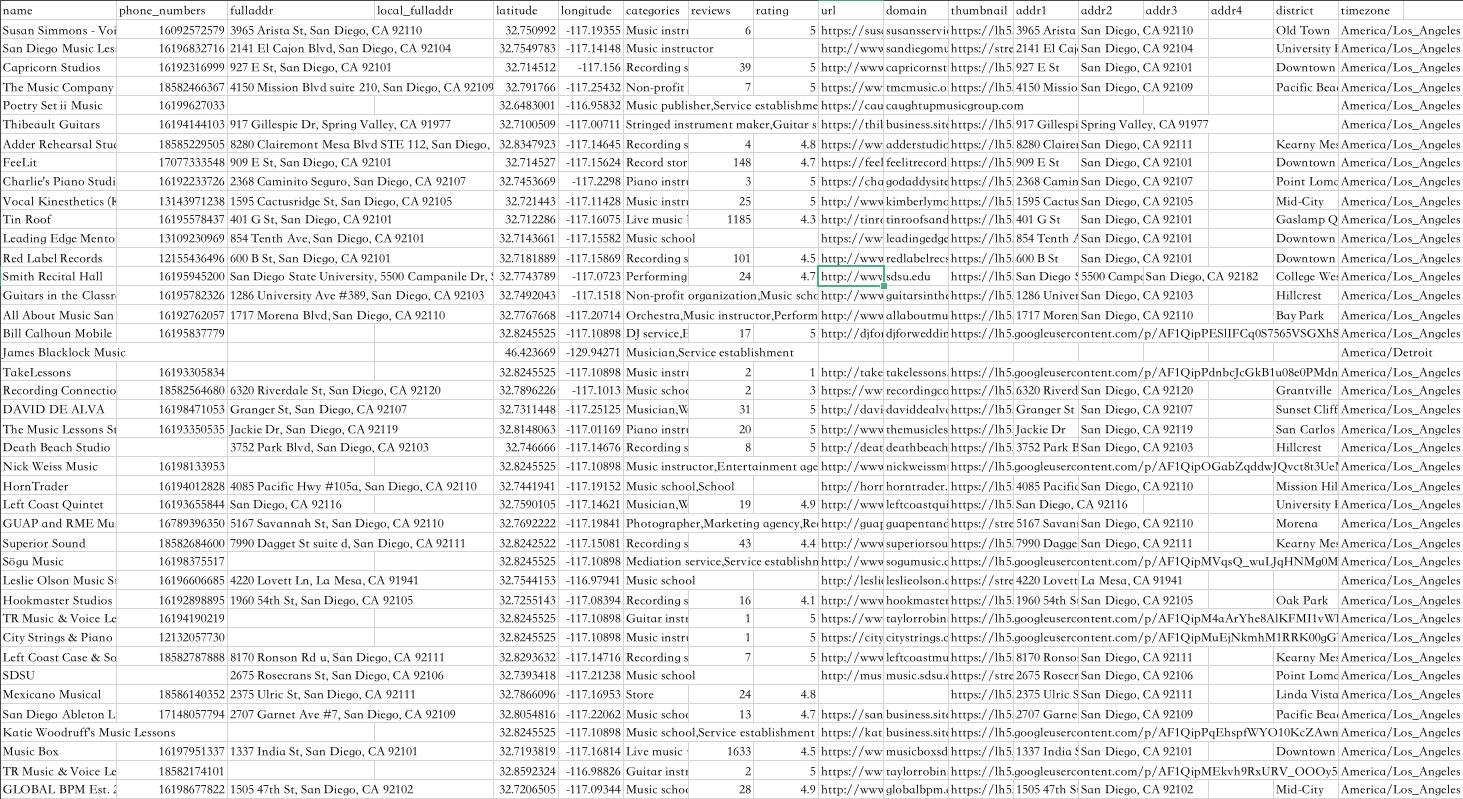Select the 'HornTrader' name cell

pyautogui.click(x=58, y=485)
